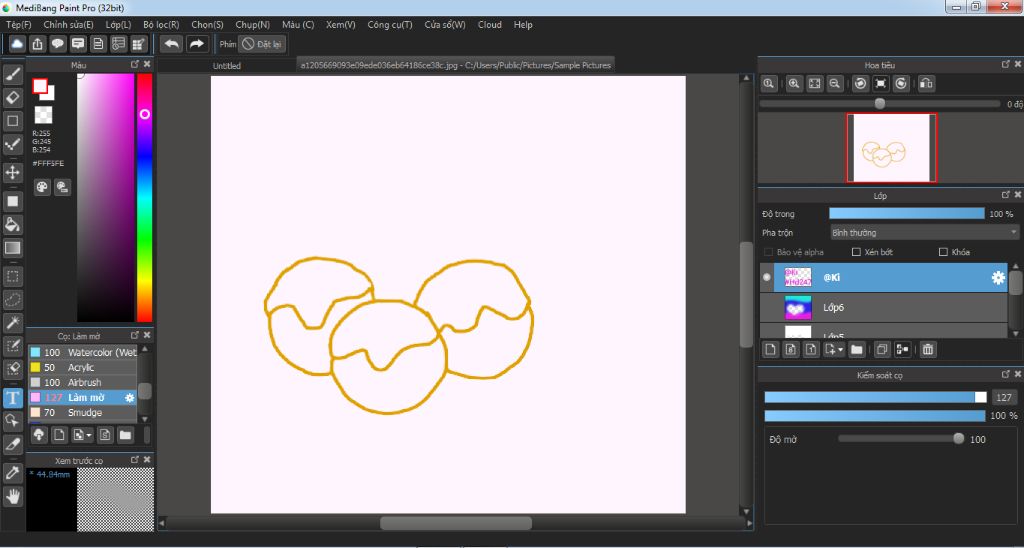Select the Acrylic brush
1024x548 pixels.
(83, 368)
